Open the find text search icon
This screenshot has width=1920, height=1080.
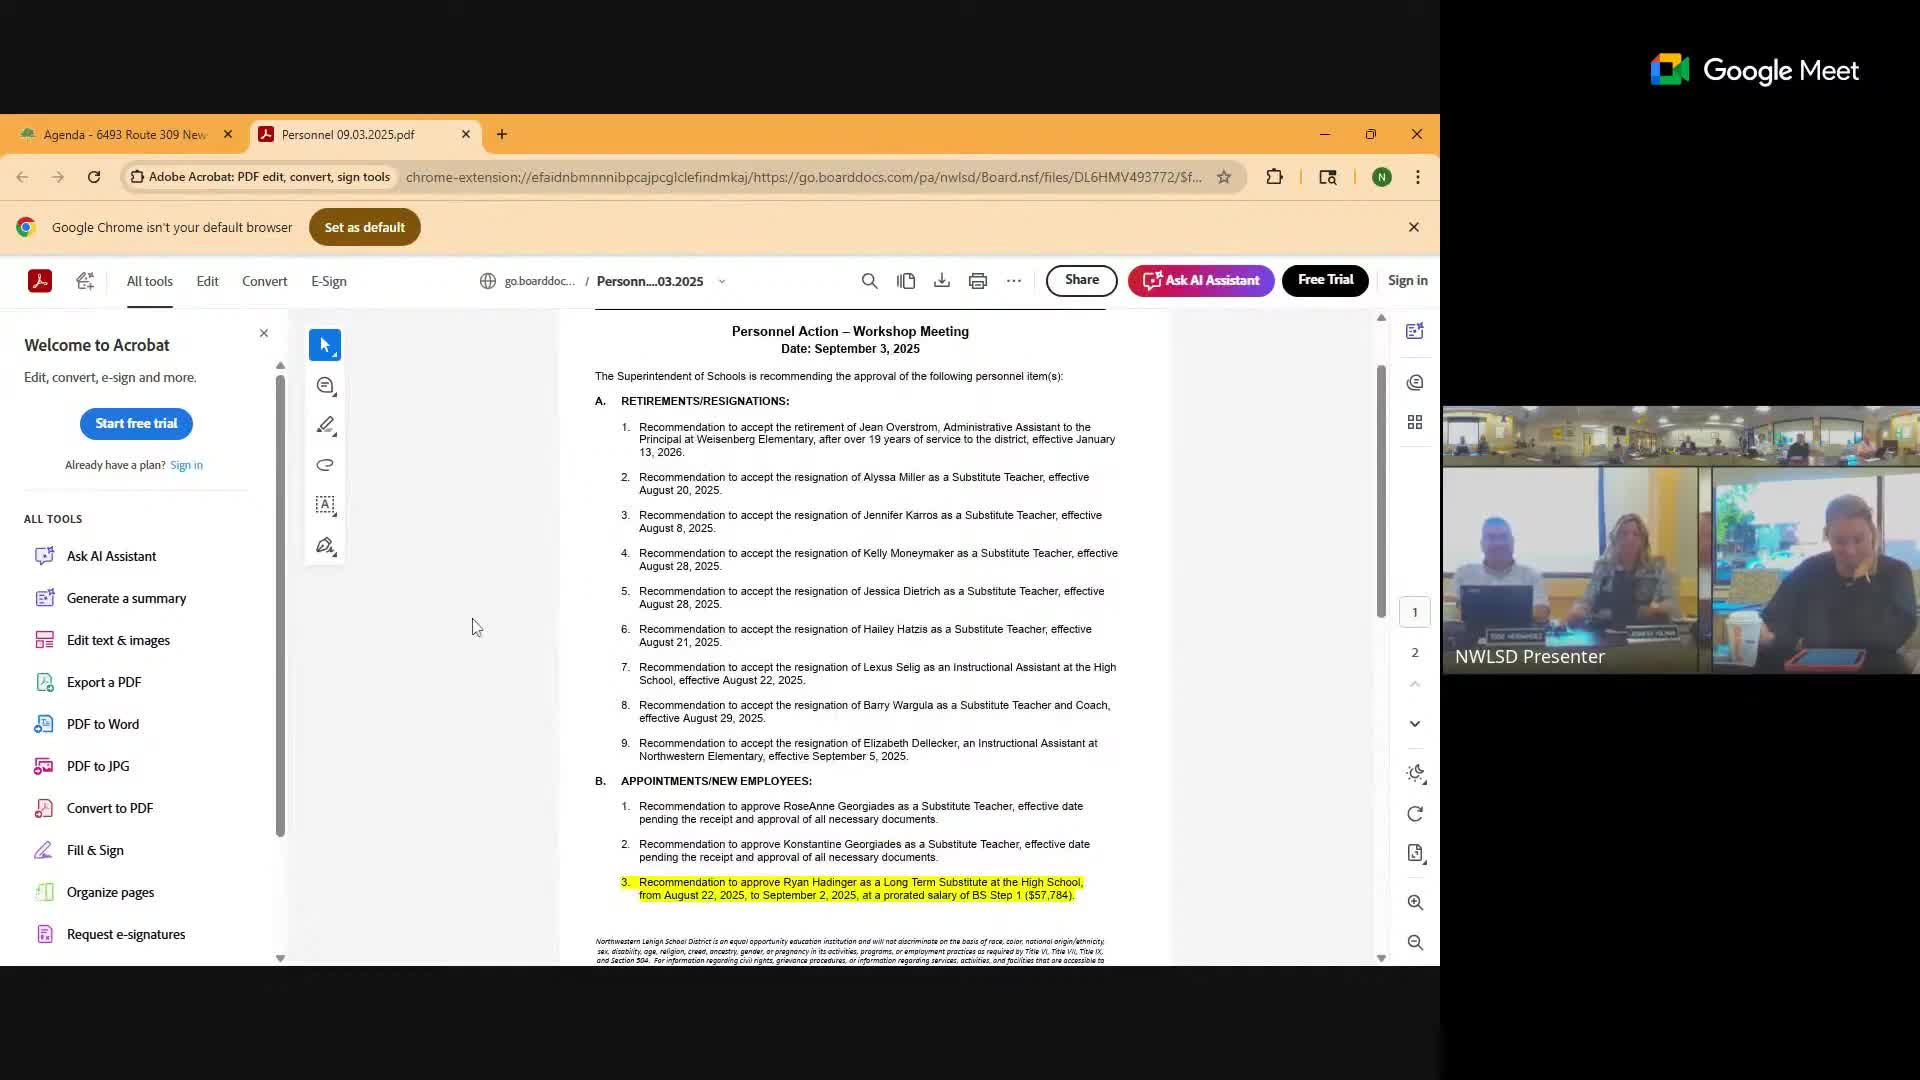pos(870,281)
